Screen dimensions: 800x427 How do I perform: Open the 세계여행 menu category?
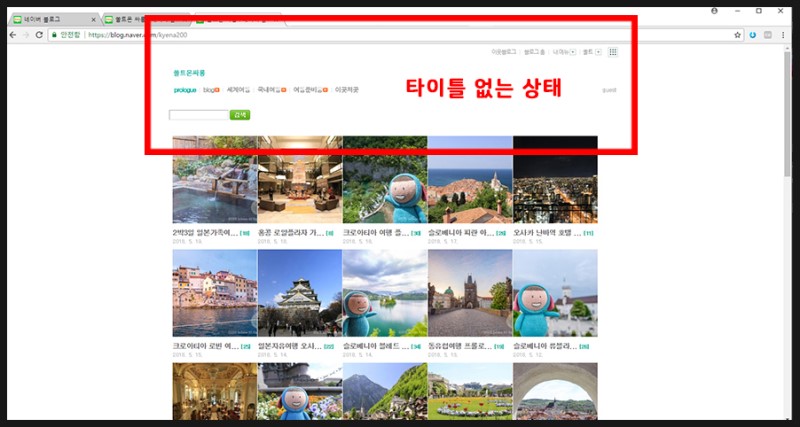(238, 90)
